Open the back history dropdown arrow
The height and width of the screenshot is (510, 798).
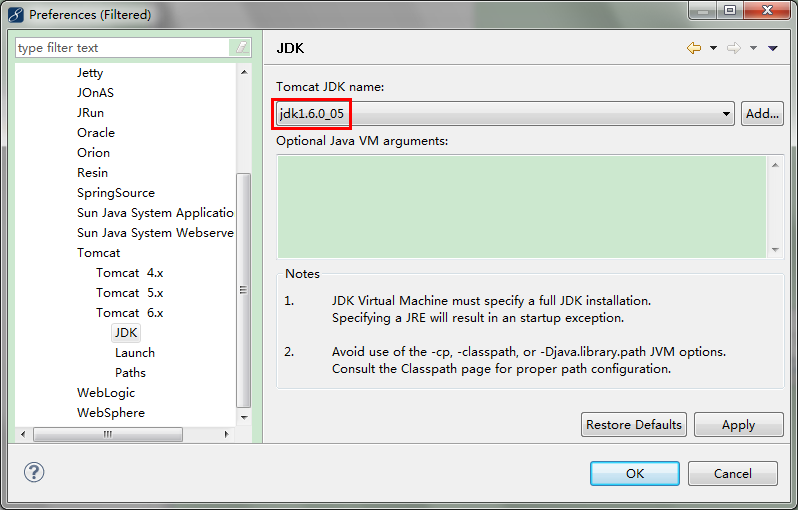tap(714, 48)
